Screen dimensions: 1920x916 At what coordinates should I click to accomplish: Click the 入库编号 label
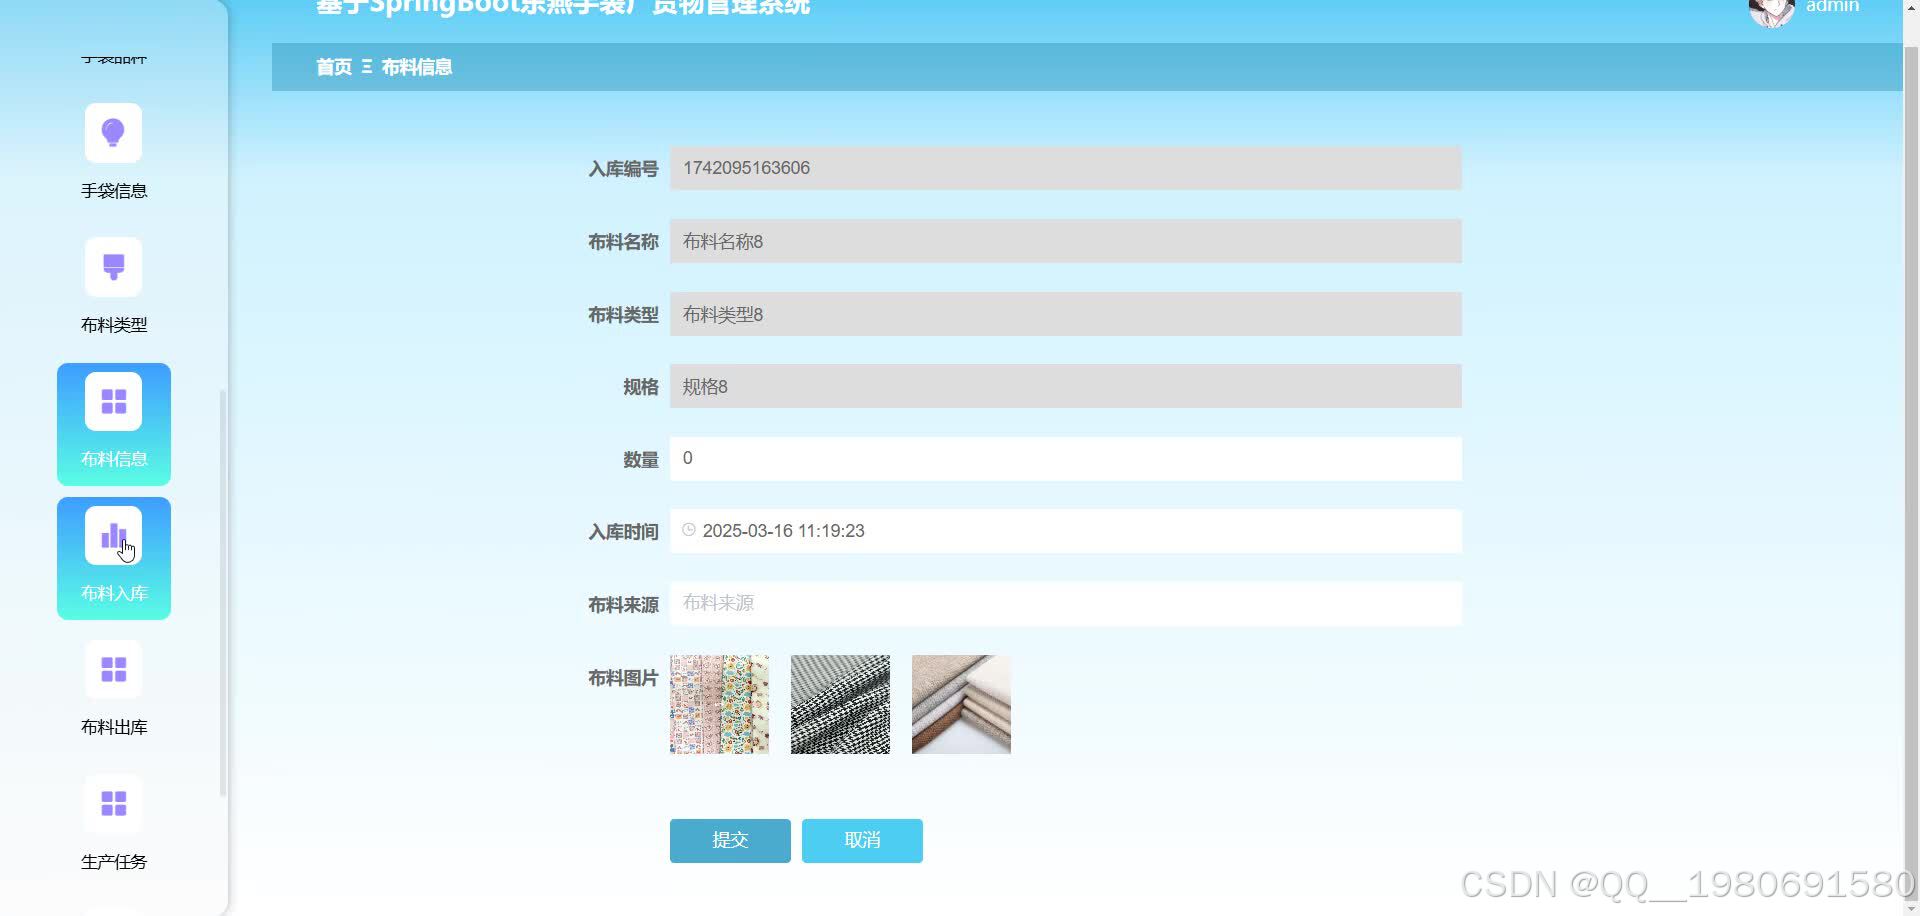[623, 169]
